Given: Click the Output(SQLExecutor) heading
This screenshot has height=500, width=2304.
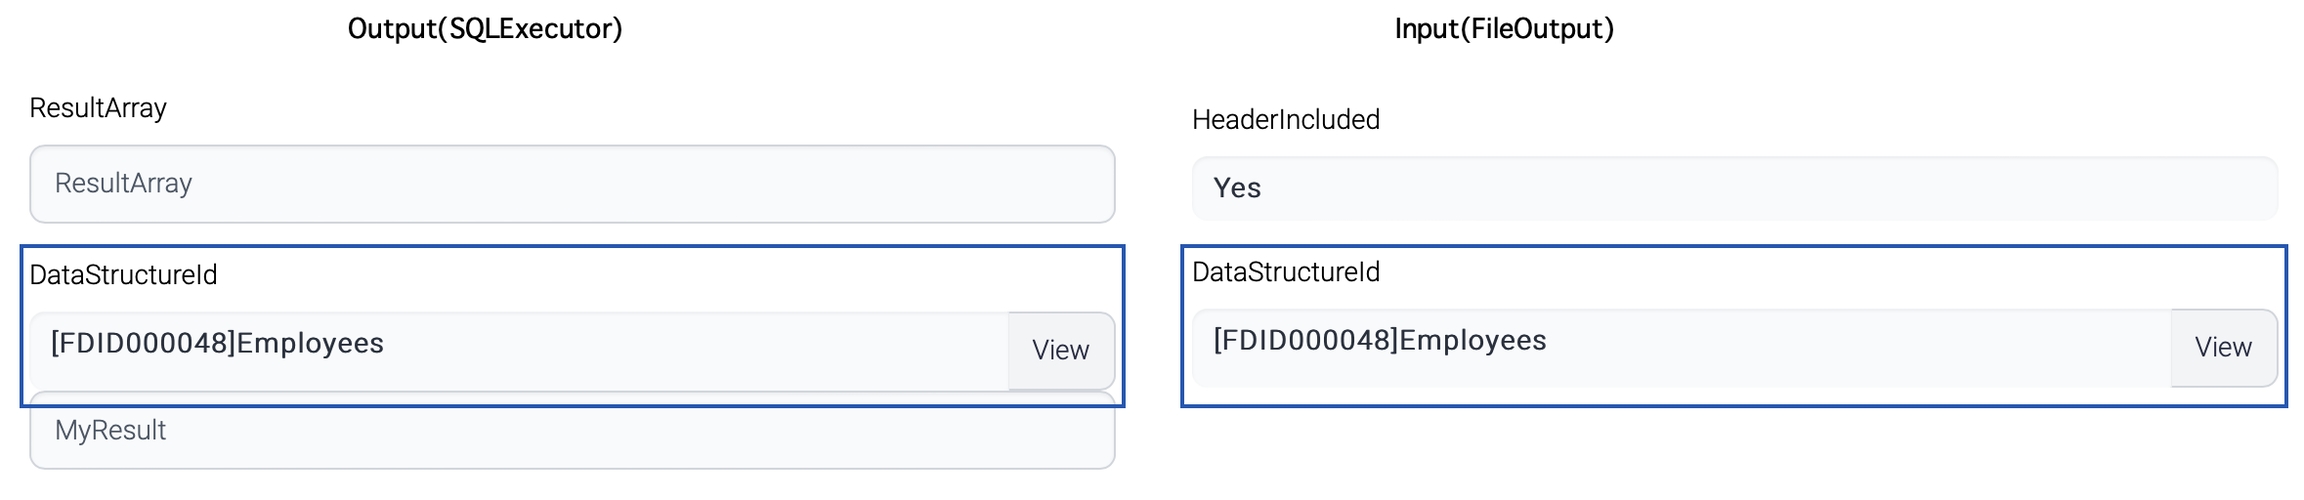Looking at the screenshot, I should coord(485,28).
